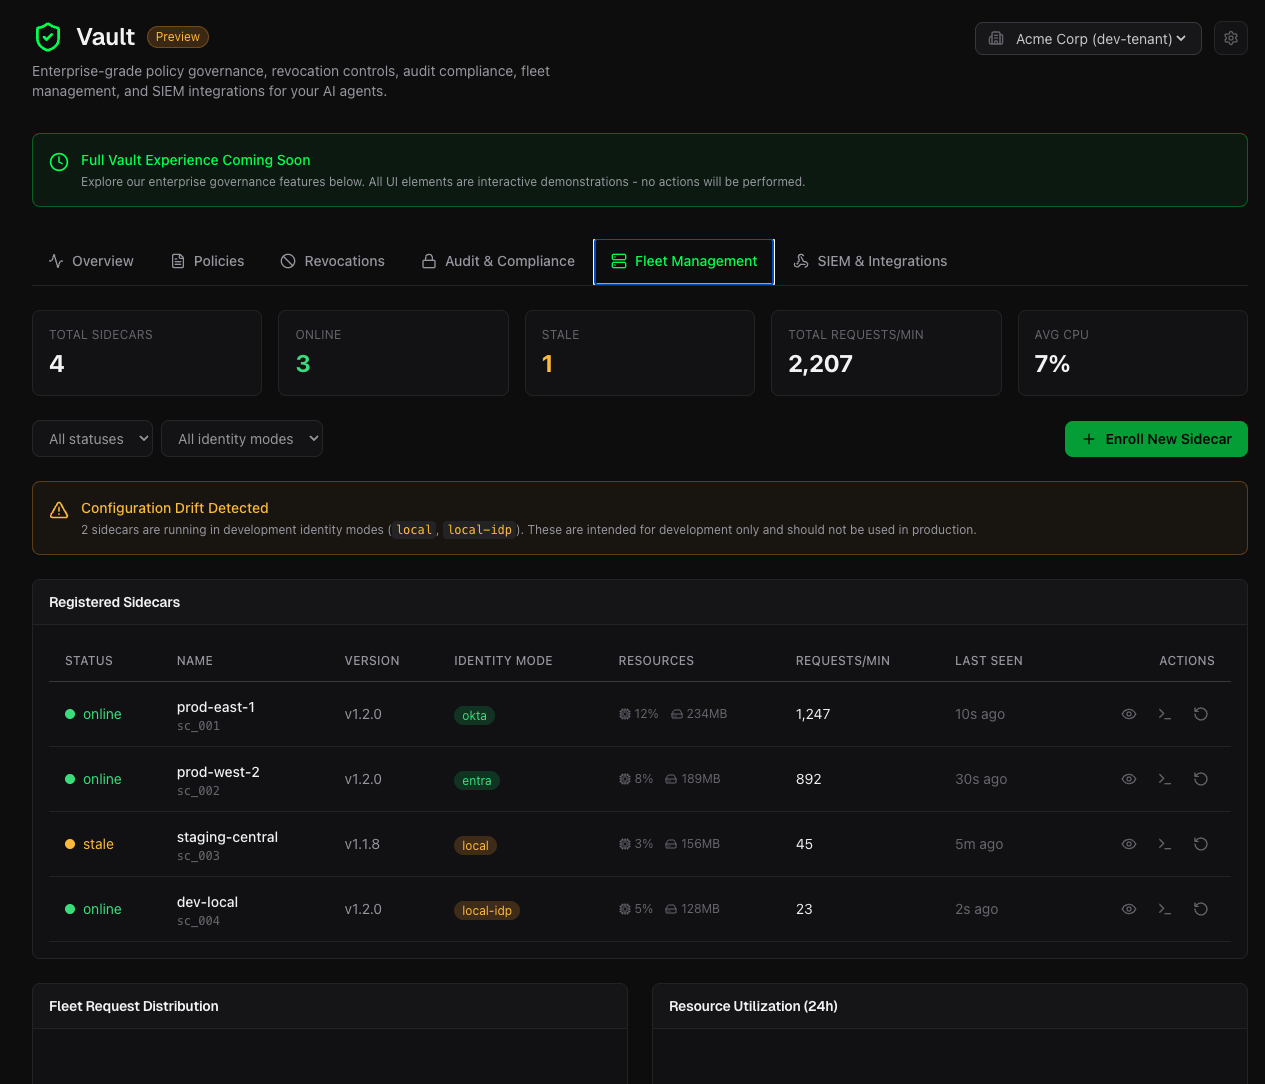Open terminal for prod-east-1 sidecar
The width and height of the screenshot is (1265, 1084).
click(1164, 714)
